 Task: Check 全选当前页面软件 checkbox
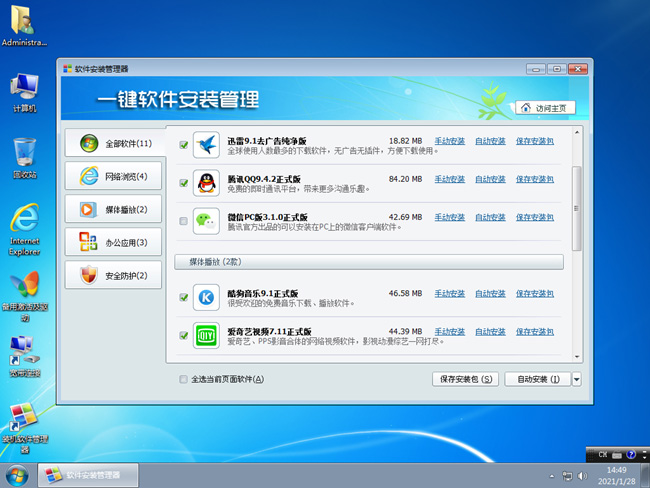point(184,379)
